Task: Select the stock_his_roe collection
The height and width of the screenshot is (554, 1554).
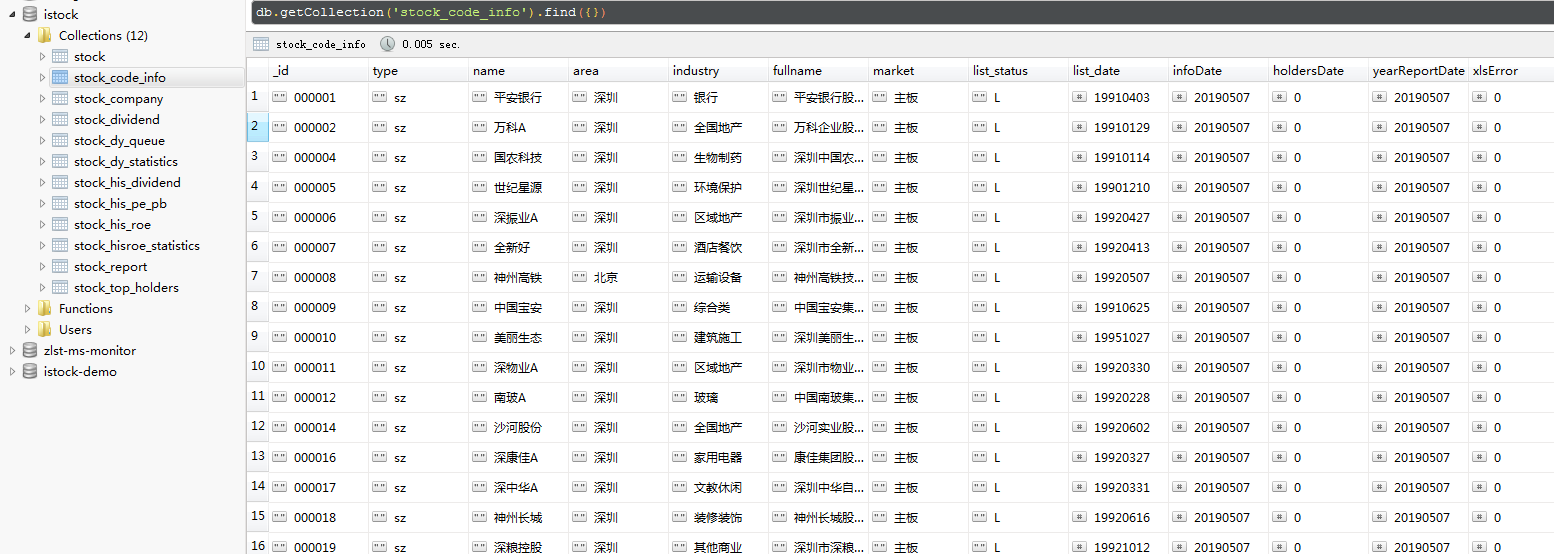Action: (113, 224)
